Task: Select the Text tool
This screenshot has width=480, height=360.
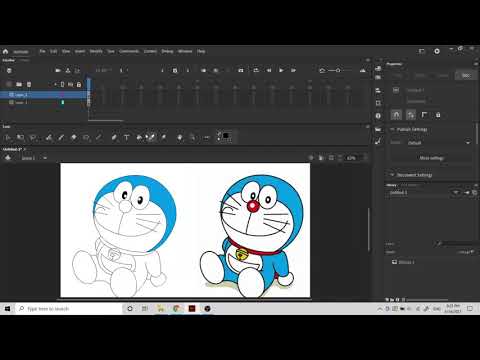Action: [127, 137]
